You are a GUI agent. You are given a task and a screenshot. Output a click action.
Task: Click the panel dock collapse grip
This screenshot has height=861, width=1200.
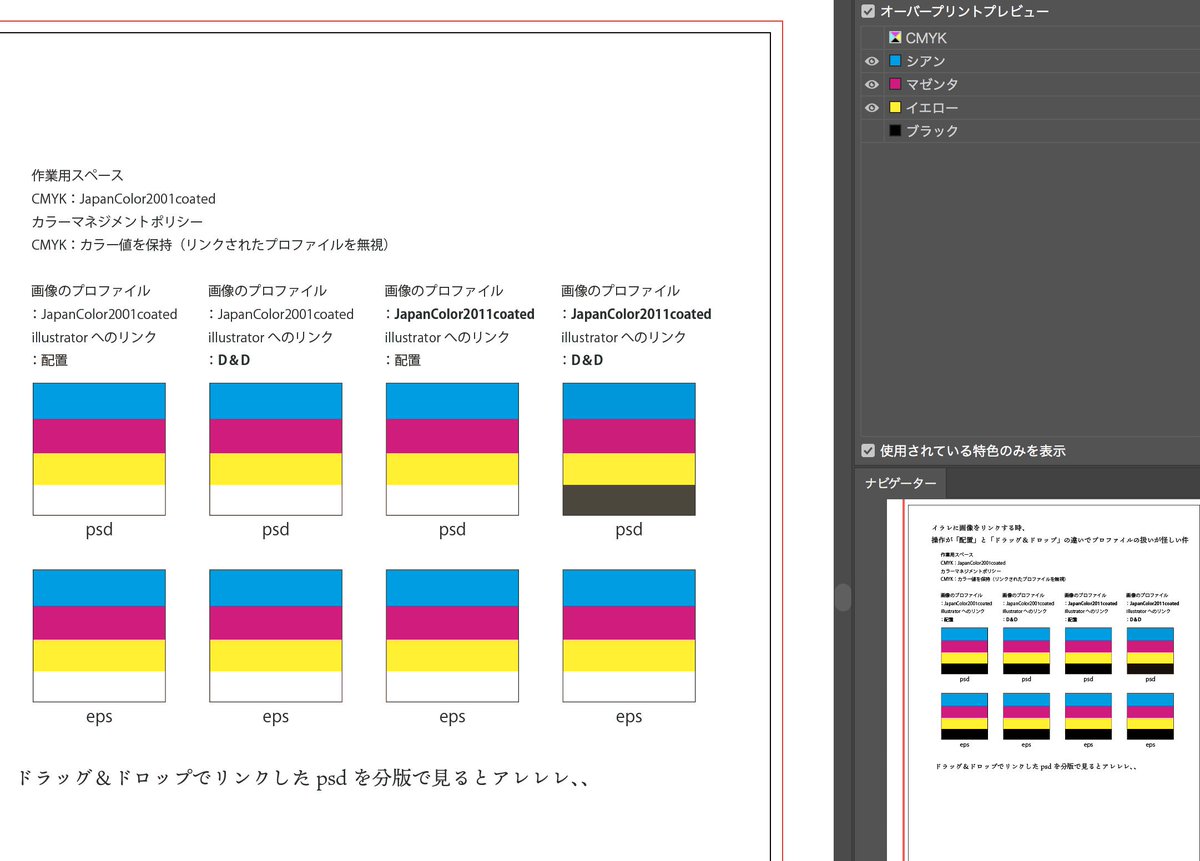pyautogui.click(x=843, y=597)
